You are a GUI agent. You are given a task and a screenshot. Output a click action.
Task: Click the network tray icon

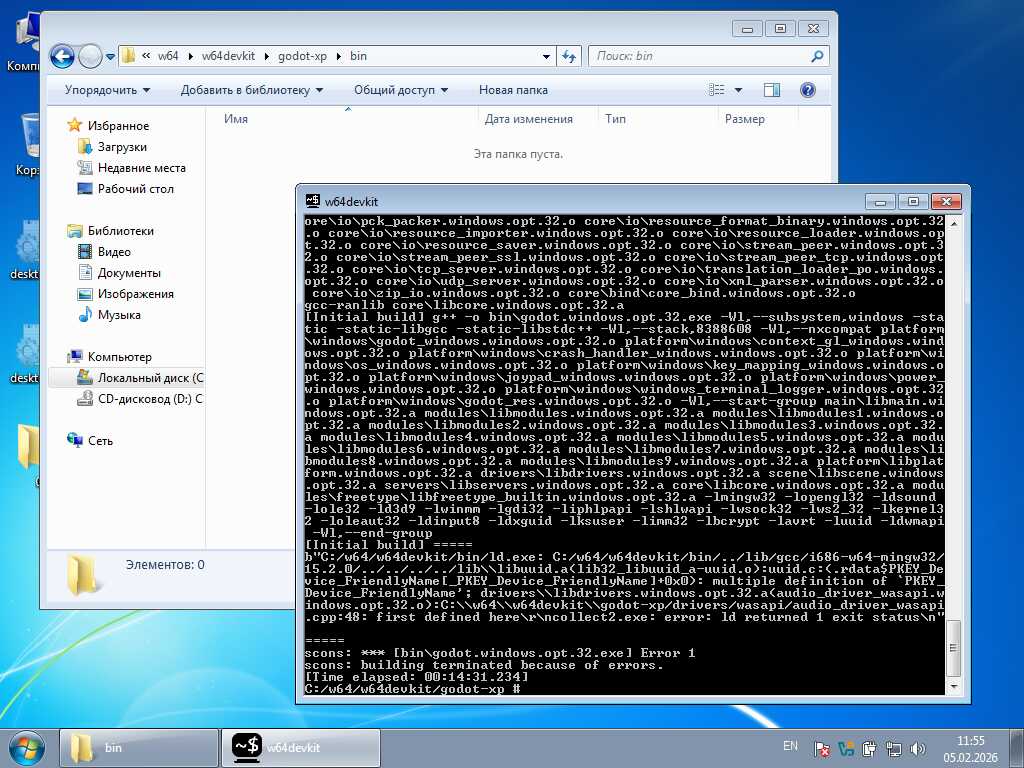pyautogui.click(x=893, y=748)
